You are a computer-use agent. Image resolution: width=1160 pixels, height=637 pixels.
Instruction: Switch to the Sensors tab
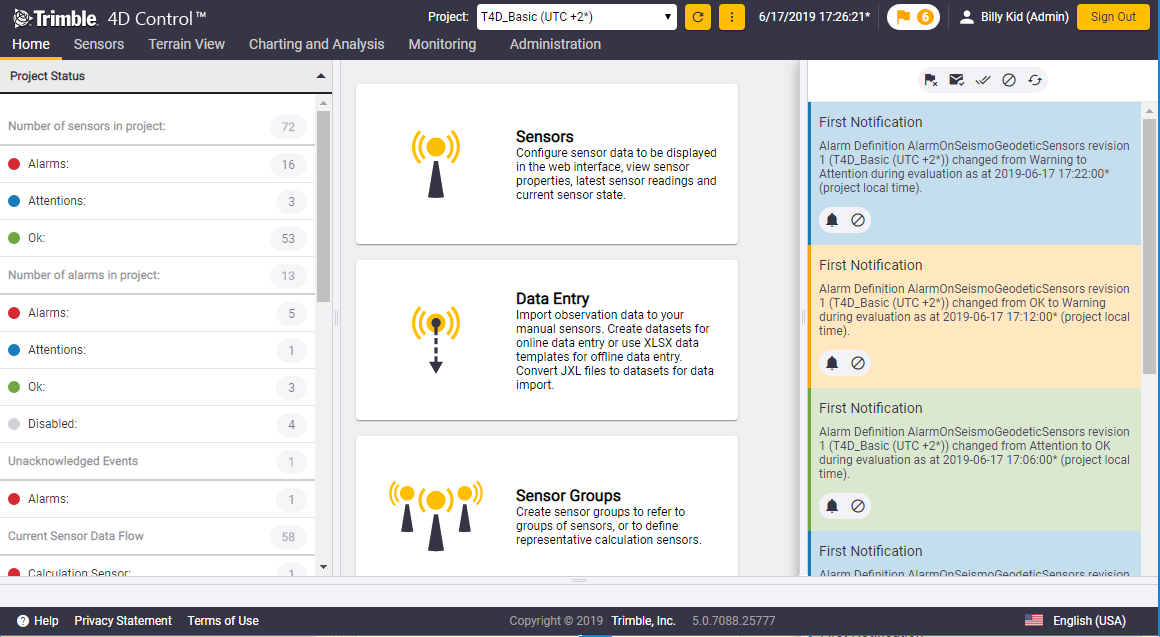tap(99, 44)
